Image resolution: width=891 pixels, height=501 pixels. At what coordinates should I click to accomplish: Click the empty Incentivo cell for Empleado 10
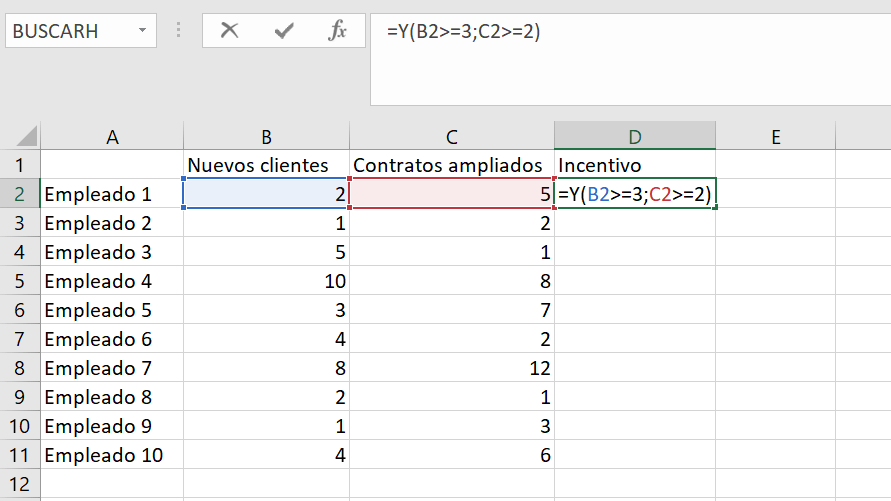tap(635, 455)
